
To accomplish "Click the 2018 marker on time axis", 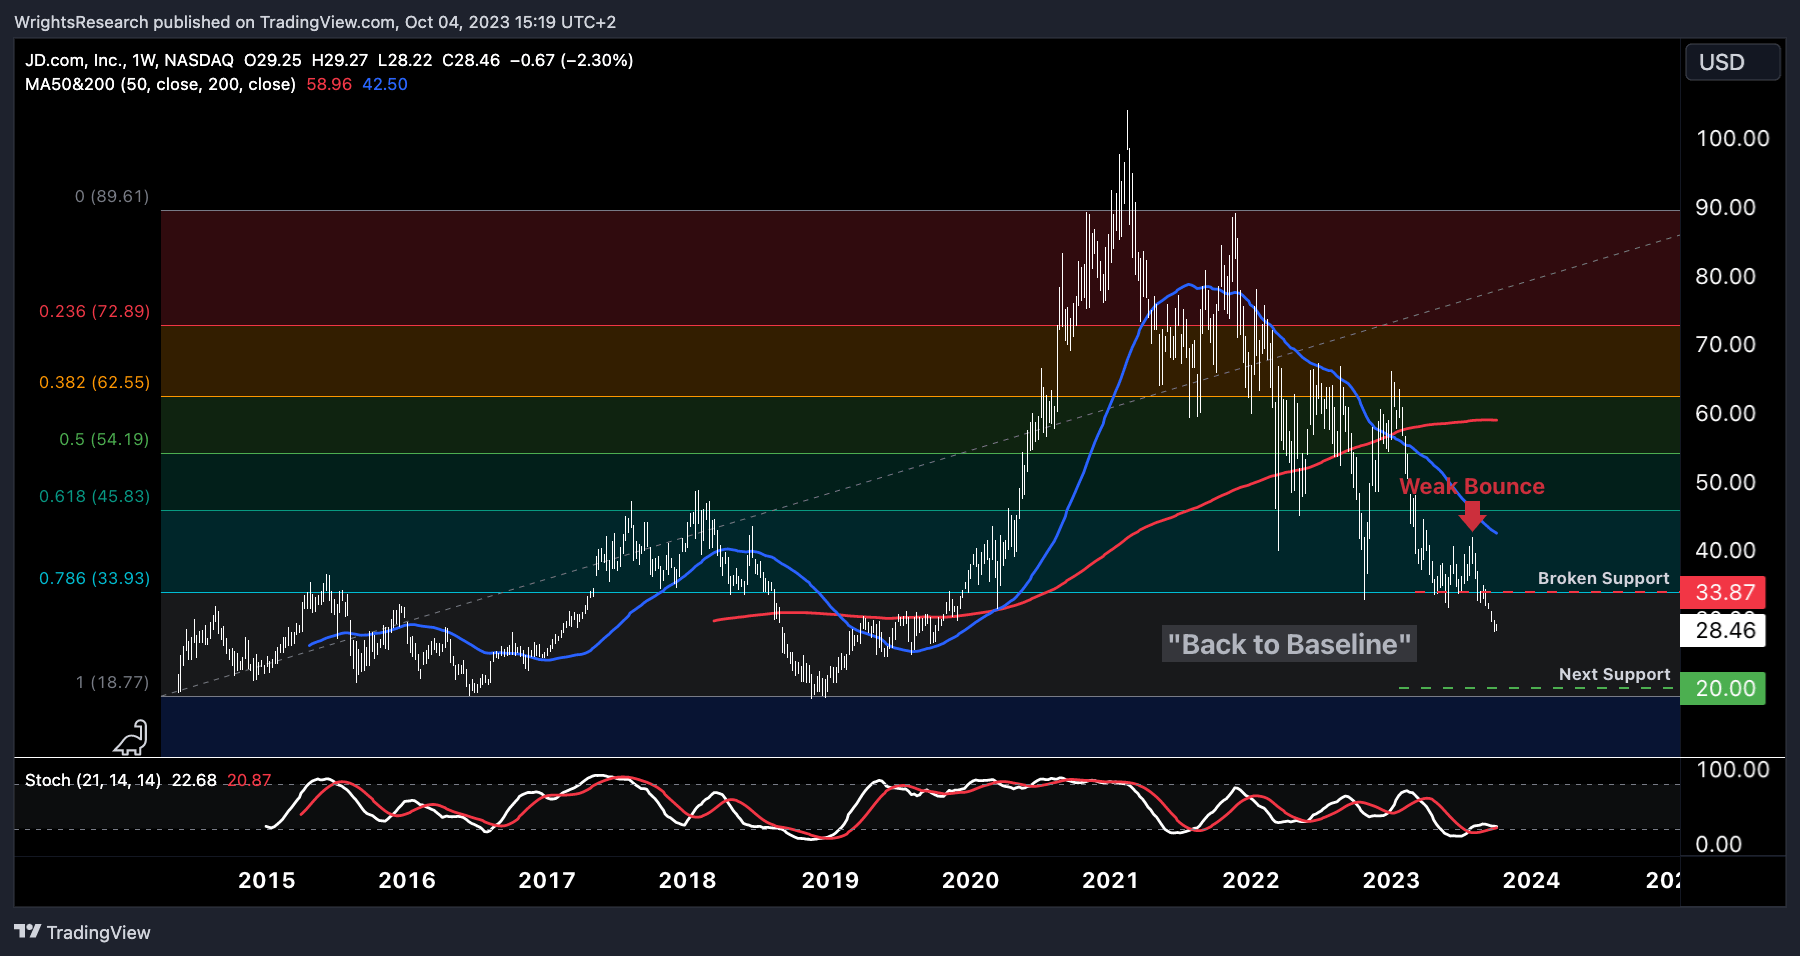I will 687,880.
